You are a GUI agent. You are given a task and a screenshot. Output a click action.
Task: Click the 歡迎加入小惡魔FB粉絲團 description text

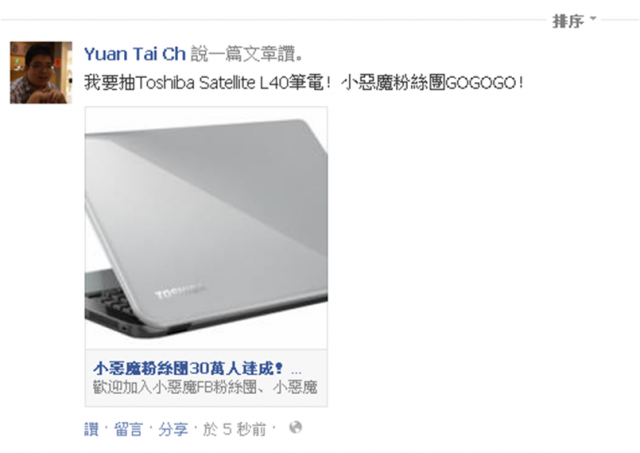pos(205,387)
